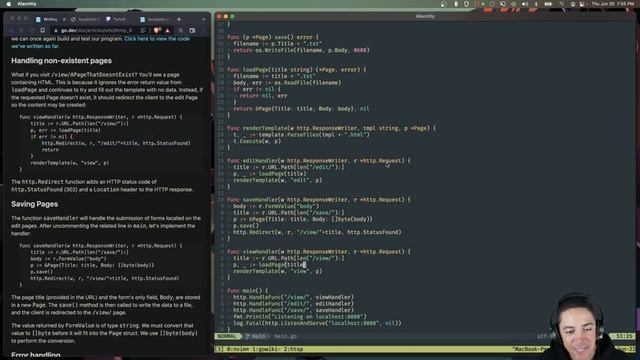Viewport: 640px width, 360px height.
Task: Click 't.Execute(w, p)' line in editor
Action: tap(257, 141)
